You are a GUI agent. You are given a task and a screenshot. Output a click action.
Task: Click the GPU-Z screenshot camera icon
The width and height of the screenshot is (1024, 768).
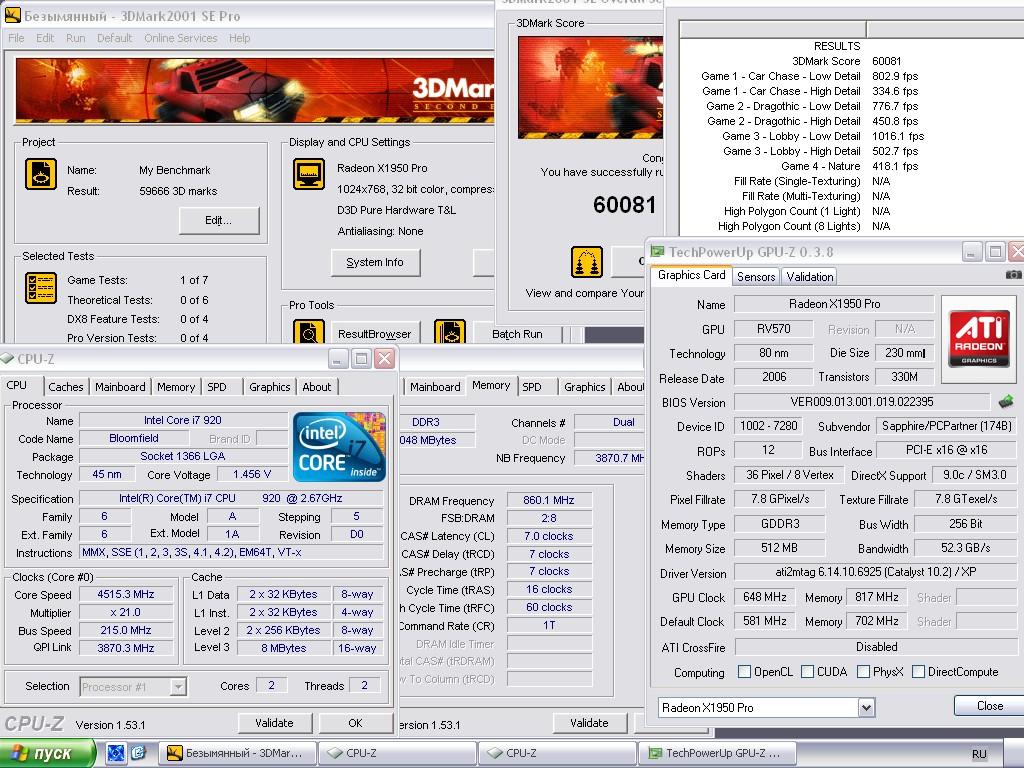(1014, 275)
